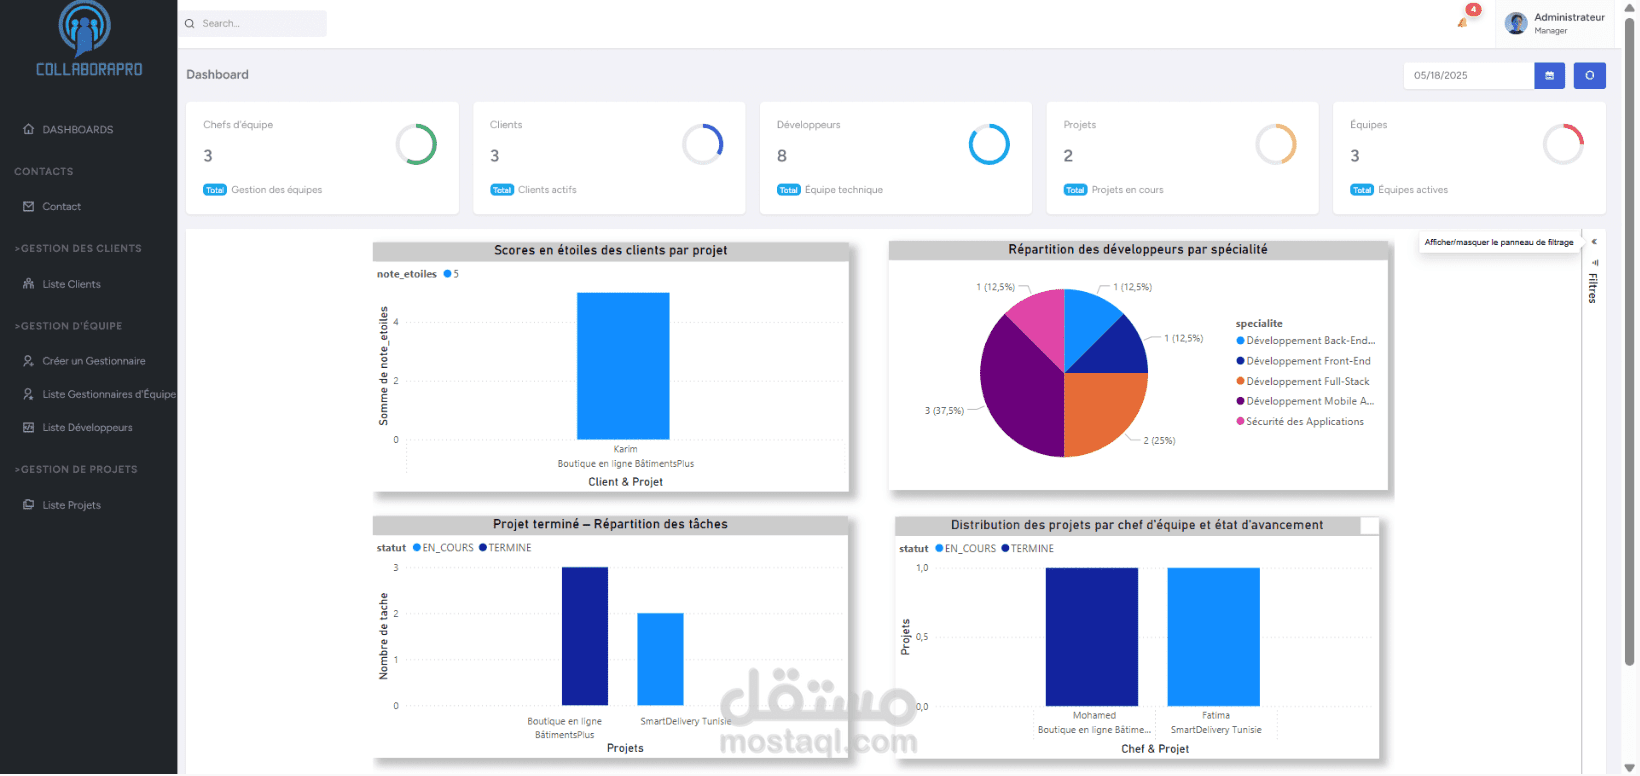Click the Liste Projets icon
This screenshot has height=776, width=1640.
click(x=28, y=505)
